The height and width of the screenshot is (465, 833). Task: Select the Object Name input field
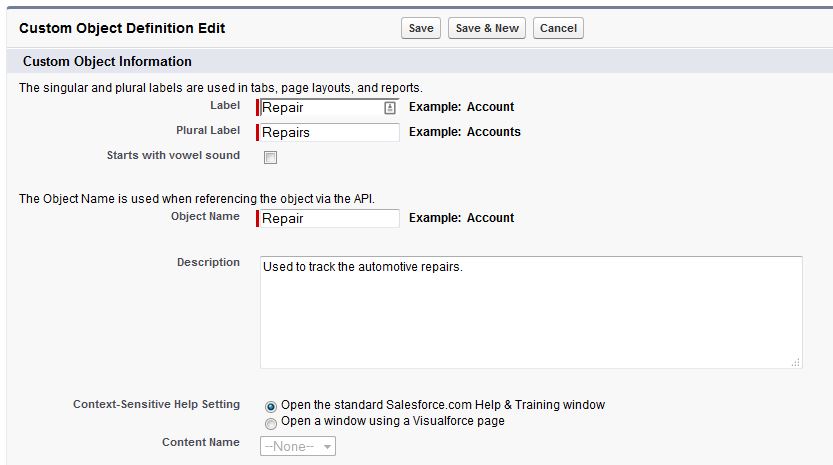coord(330,218)
